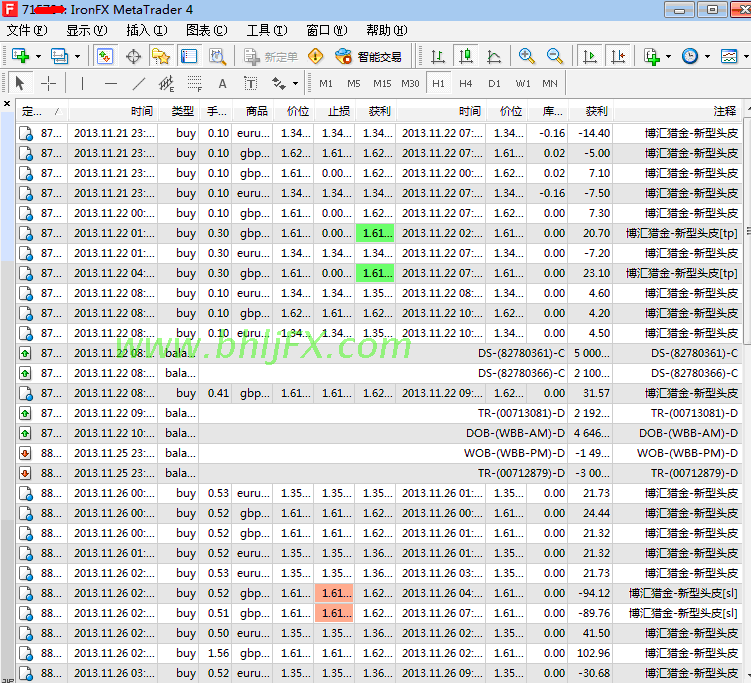This screenshot has height=683, width=751.
Task: Switch chart to bar chart
Action: (438, 57)
